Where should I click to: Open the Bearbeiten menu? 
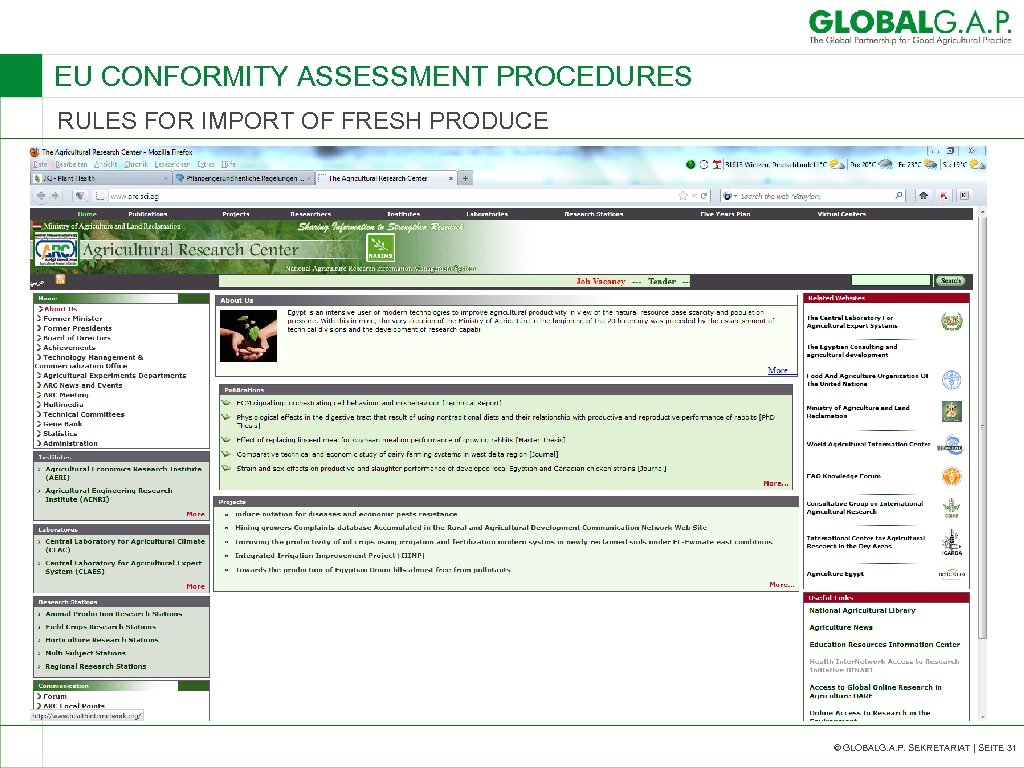[x=71, y=165]
